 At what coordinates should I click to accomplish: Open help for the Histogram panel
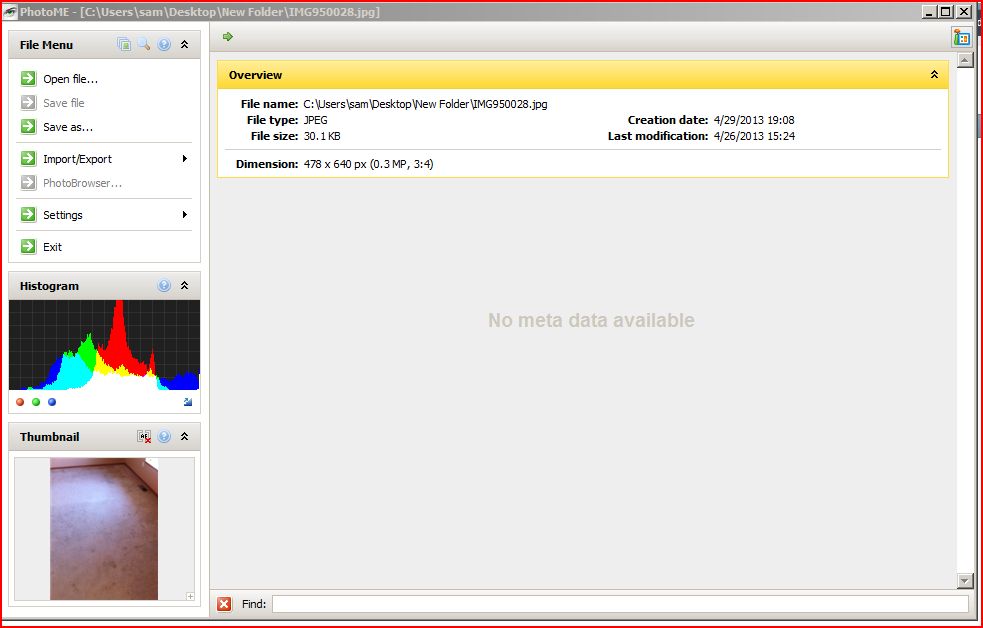click(164, 286)
